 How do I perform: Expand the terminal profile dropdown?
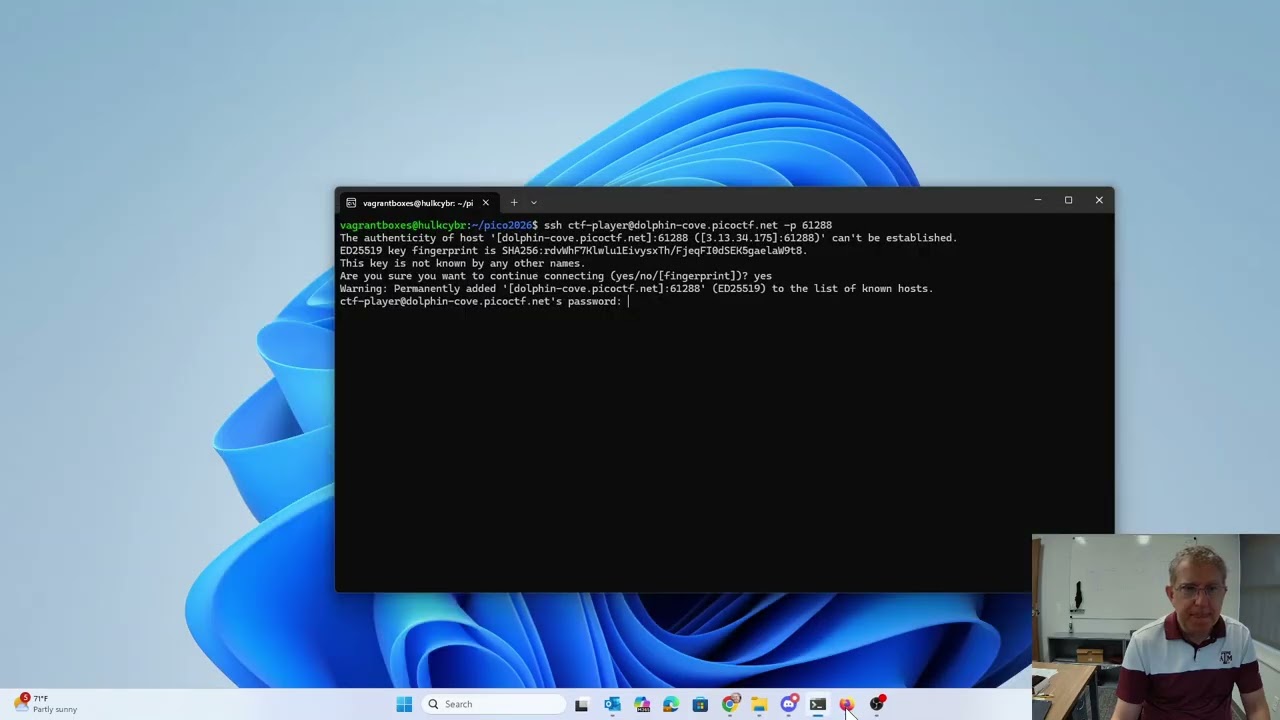click(534, 202)
